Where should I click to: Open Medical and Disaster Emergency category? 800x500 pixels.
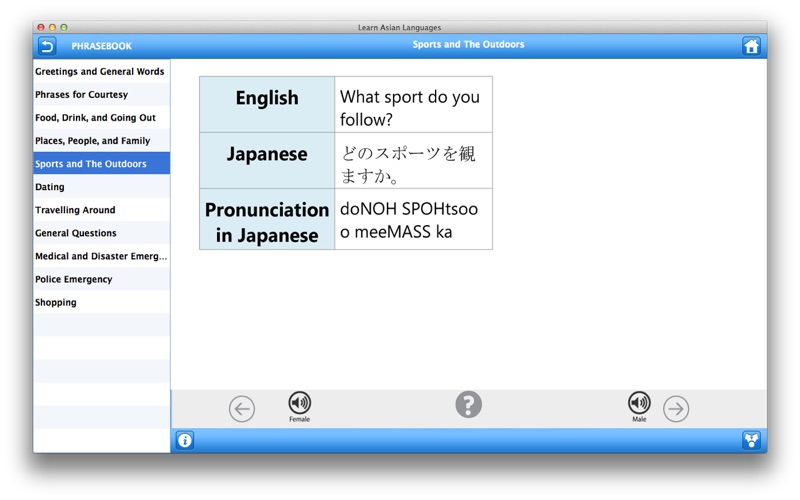point(102,256)
